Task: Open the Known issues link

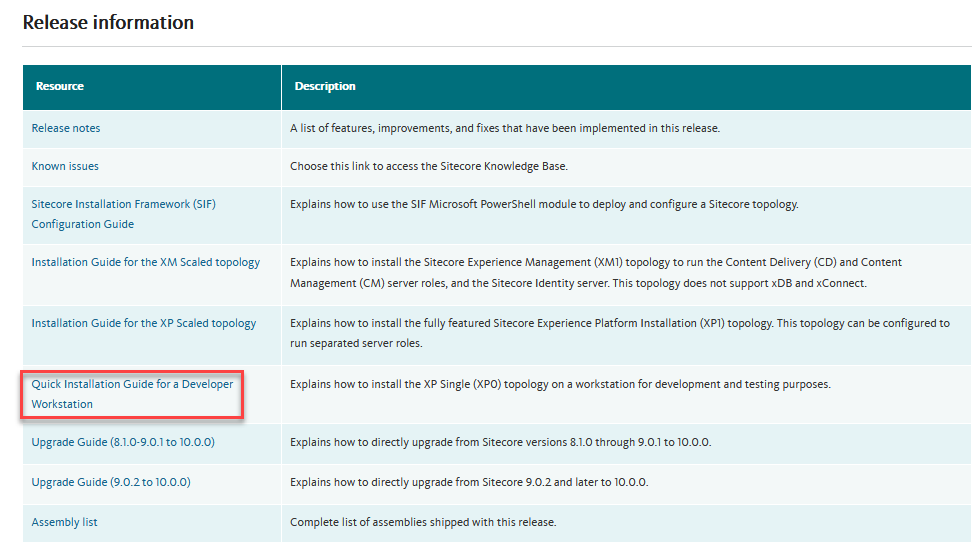Action: pos(65,166)
